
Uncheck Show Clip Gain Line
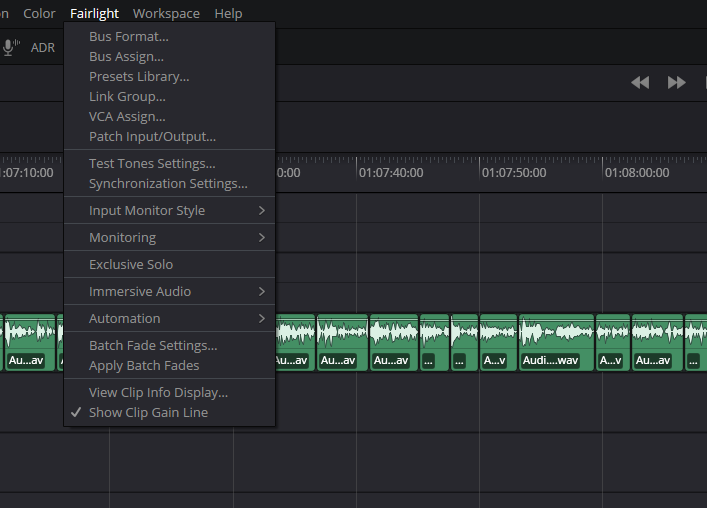click(170, 412)
